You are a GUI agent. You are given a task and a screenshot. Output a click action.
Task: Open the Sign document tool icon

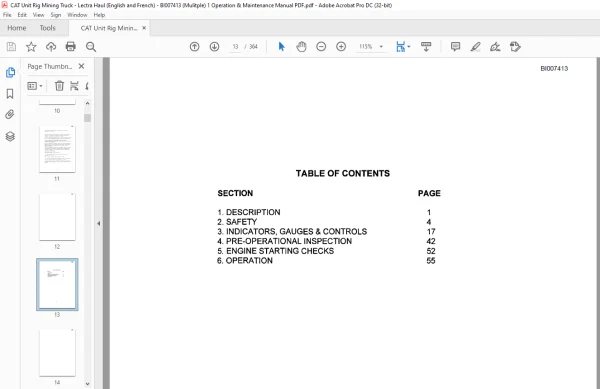pos(495,47)
